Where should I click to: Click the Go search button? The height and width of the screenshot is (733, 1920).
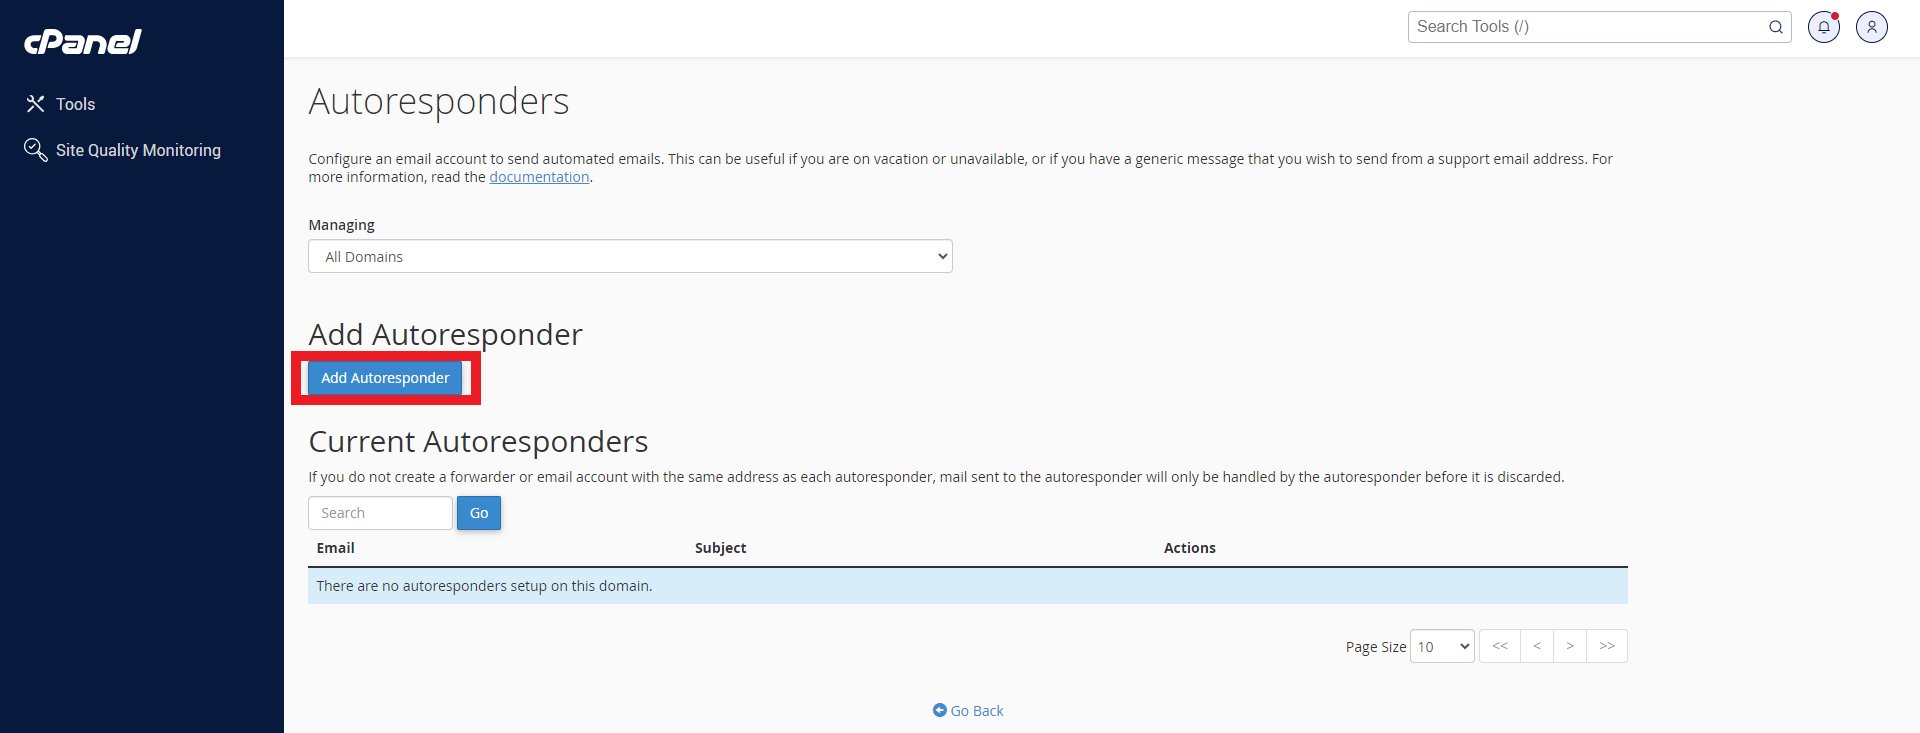pos(479,513)
